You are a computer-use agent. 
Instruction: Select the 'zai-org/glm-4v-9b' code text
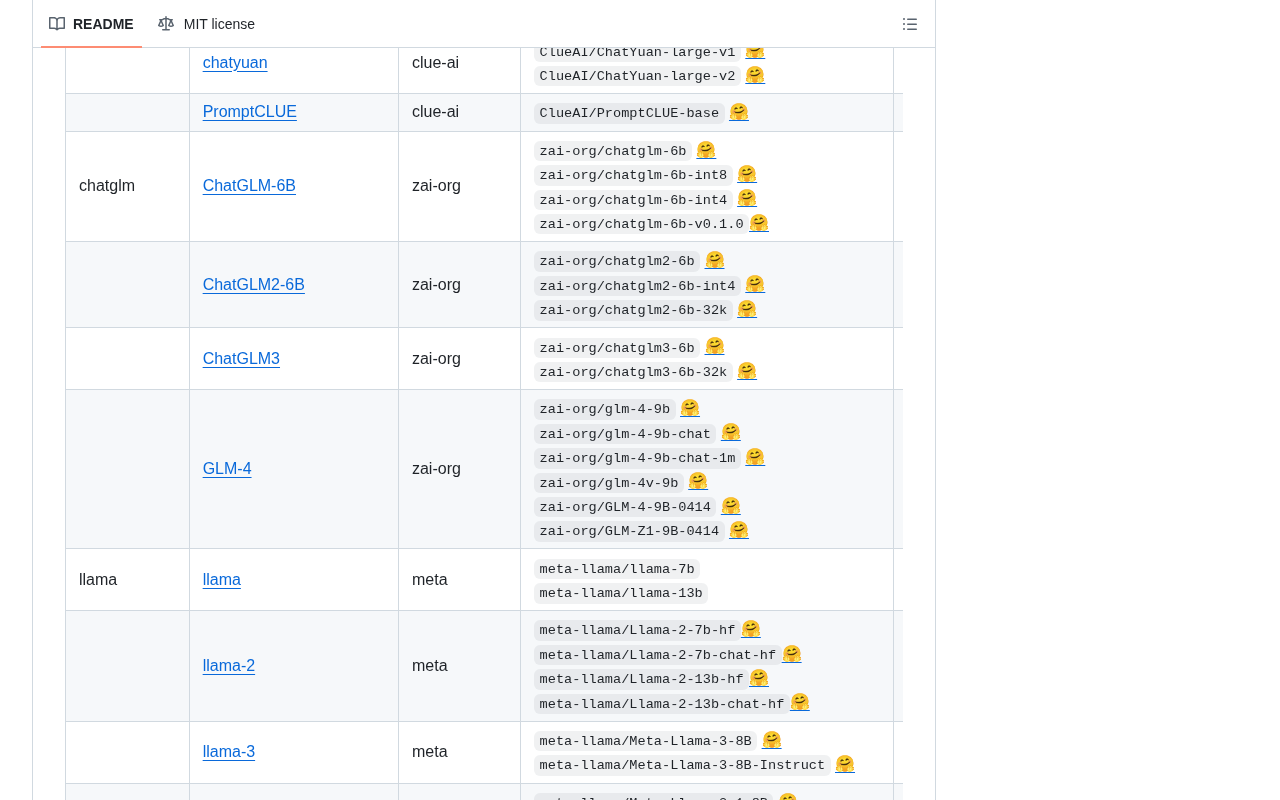tap(609, 483)
